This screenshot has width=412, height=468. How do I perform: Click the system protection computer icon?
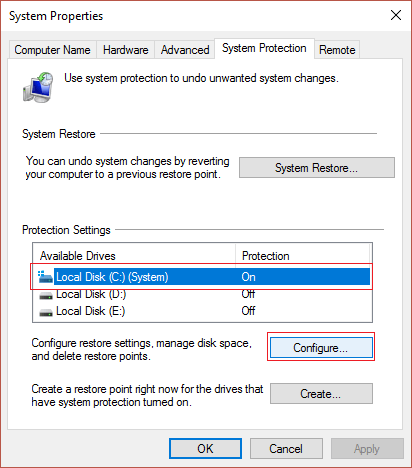(x=38, y=87)
